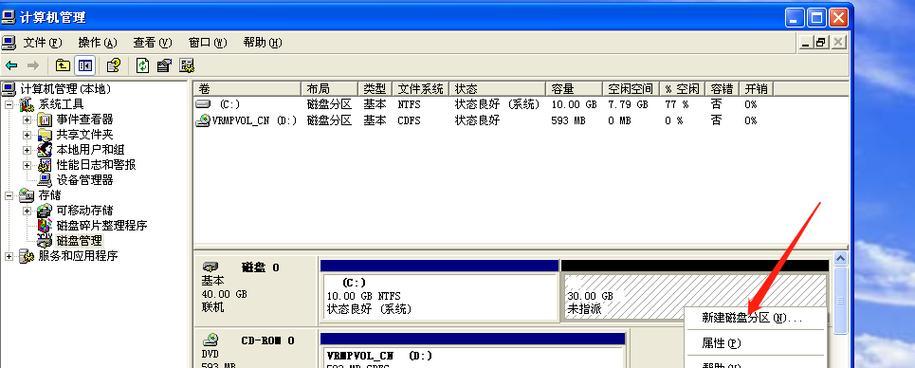Viewport: 915px width, 368px height.
Task: Select 磁盘管理 in the tree
Action: [x=79, y=240]
